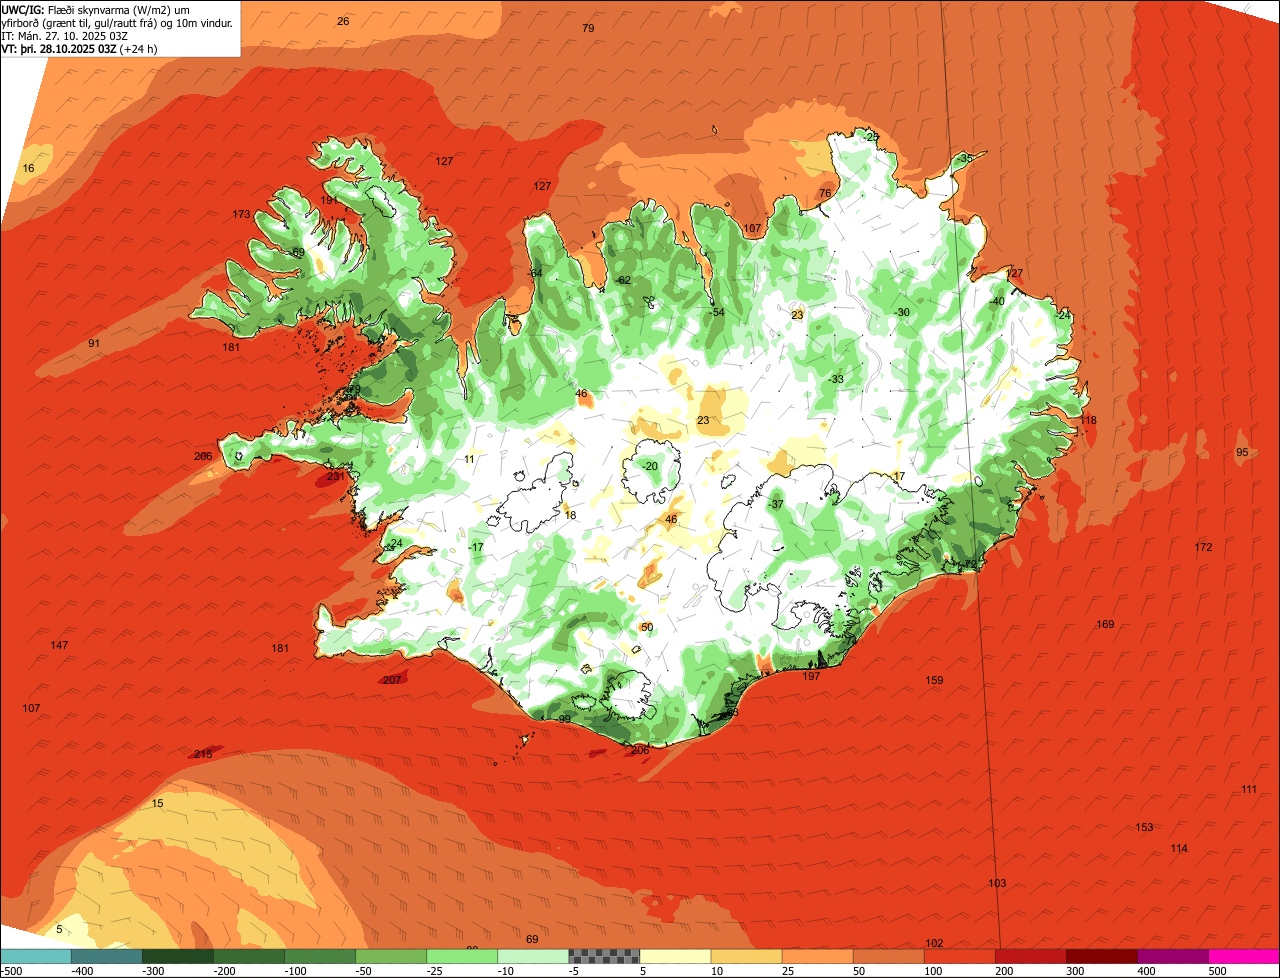The width and height of the screenshot is (1280, 978).
Task: Choose the green swatch for -100 to -50
Action: click(x=321, y=956)
